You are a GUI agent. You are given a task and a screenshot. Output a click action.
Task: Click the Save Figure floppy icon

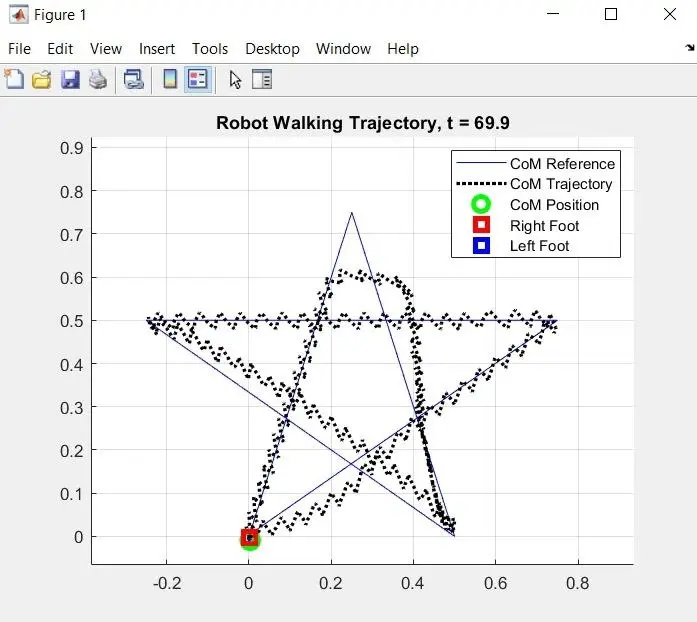[70, 80]
